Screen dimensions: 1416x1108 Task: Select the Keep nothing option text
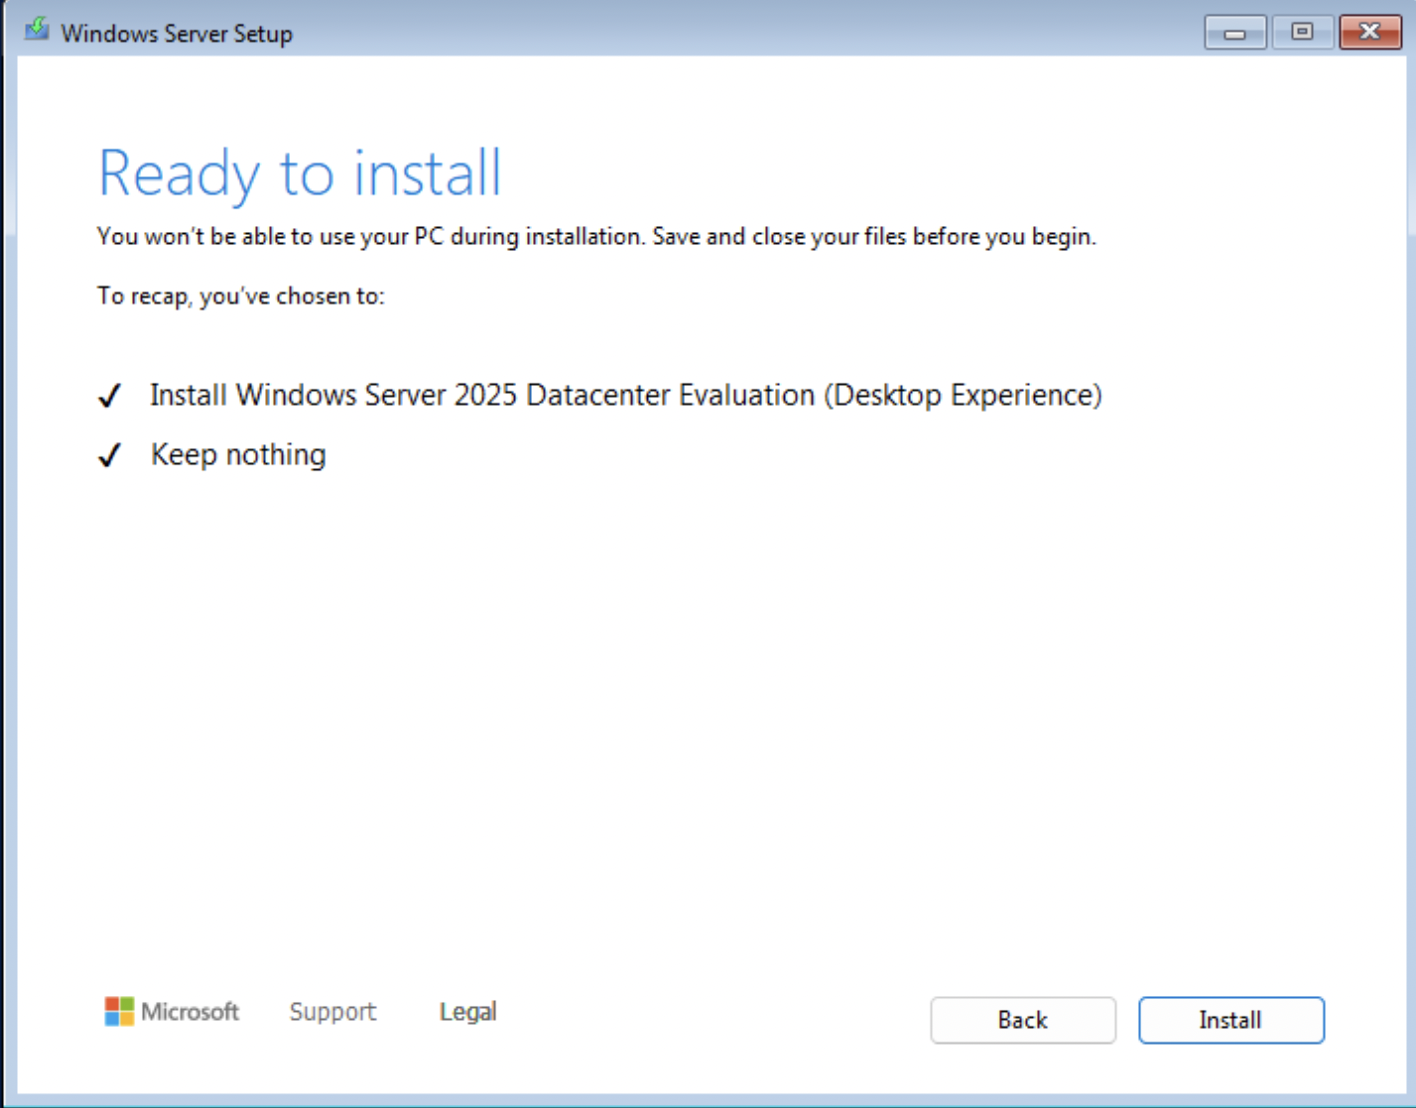point(237,454)
